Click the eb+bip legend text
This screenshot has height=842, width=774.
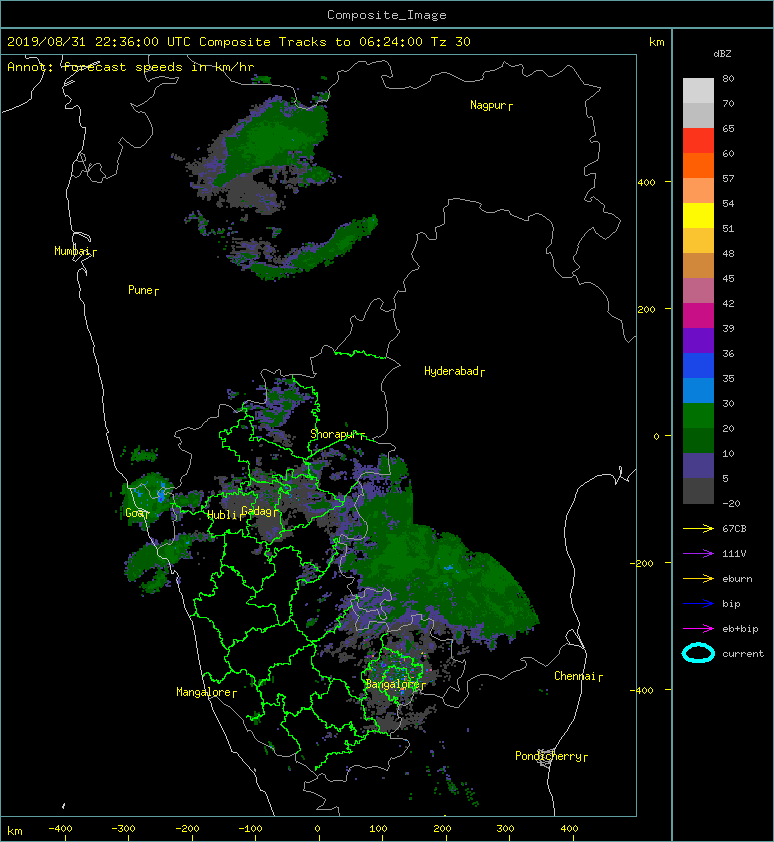point(740,629)
